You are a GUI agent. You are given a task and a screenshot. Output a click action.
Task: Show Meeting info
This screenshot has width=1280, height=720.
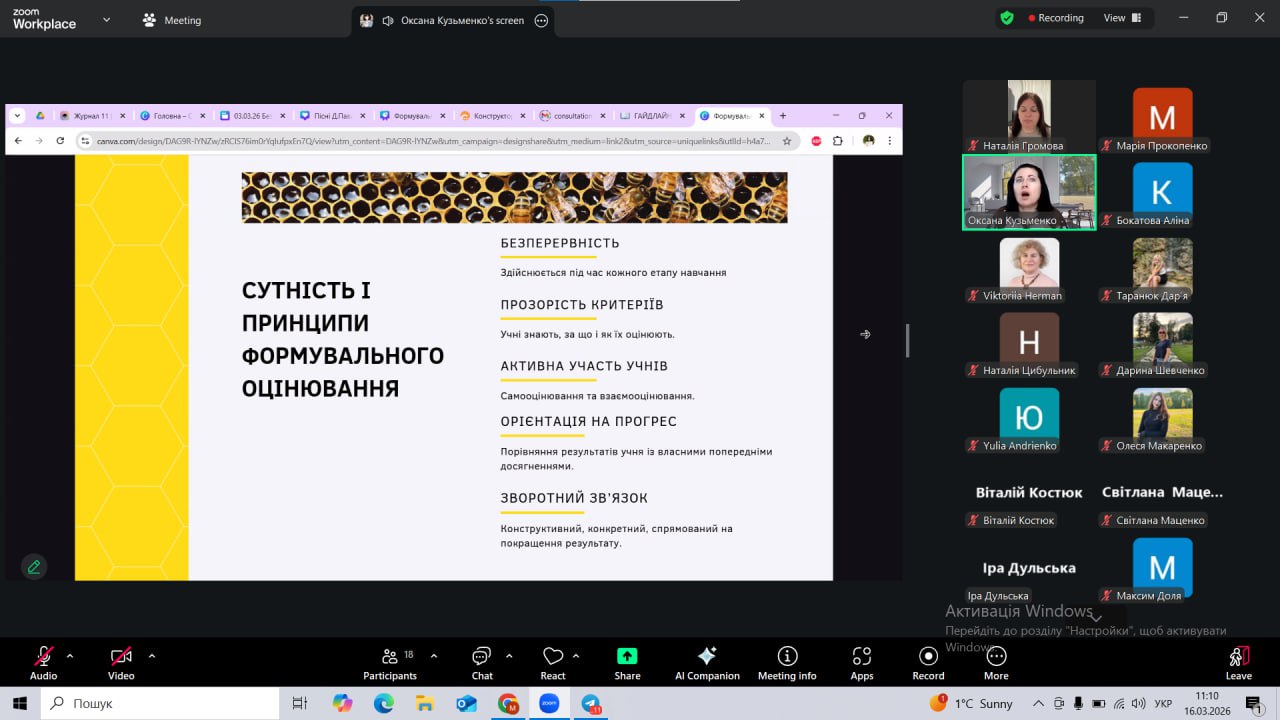point(787,662)
